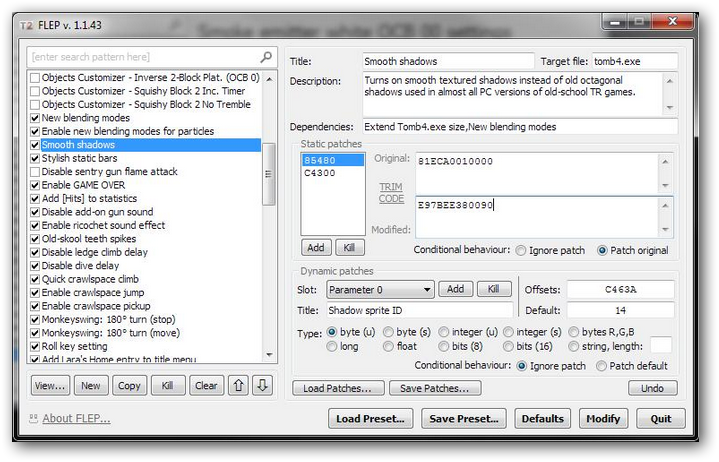Image resolution: width=719 pixels, height=462 pixels.
Task: Click the Default value field 14
Action: [620, 310]
